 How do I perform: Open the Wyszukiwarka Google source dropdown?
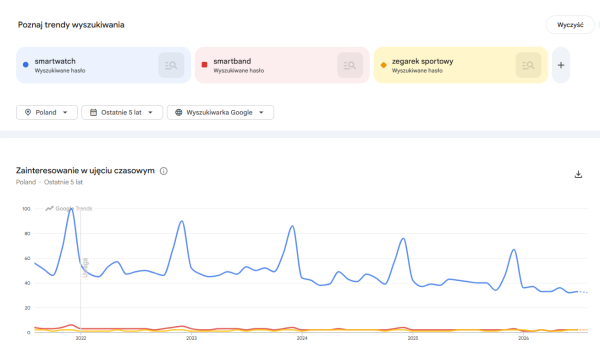click(220, 113)
